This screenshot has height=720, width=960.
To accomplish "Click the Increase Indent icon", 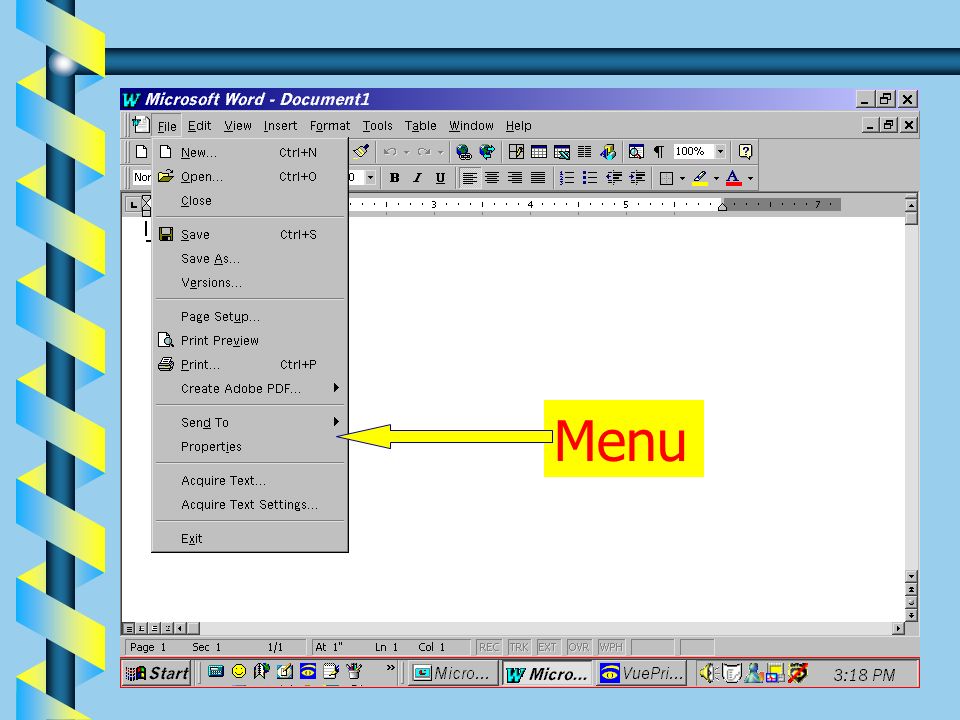I will [637, 178].
